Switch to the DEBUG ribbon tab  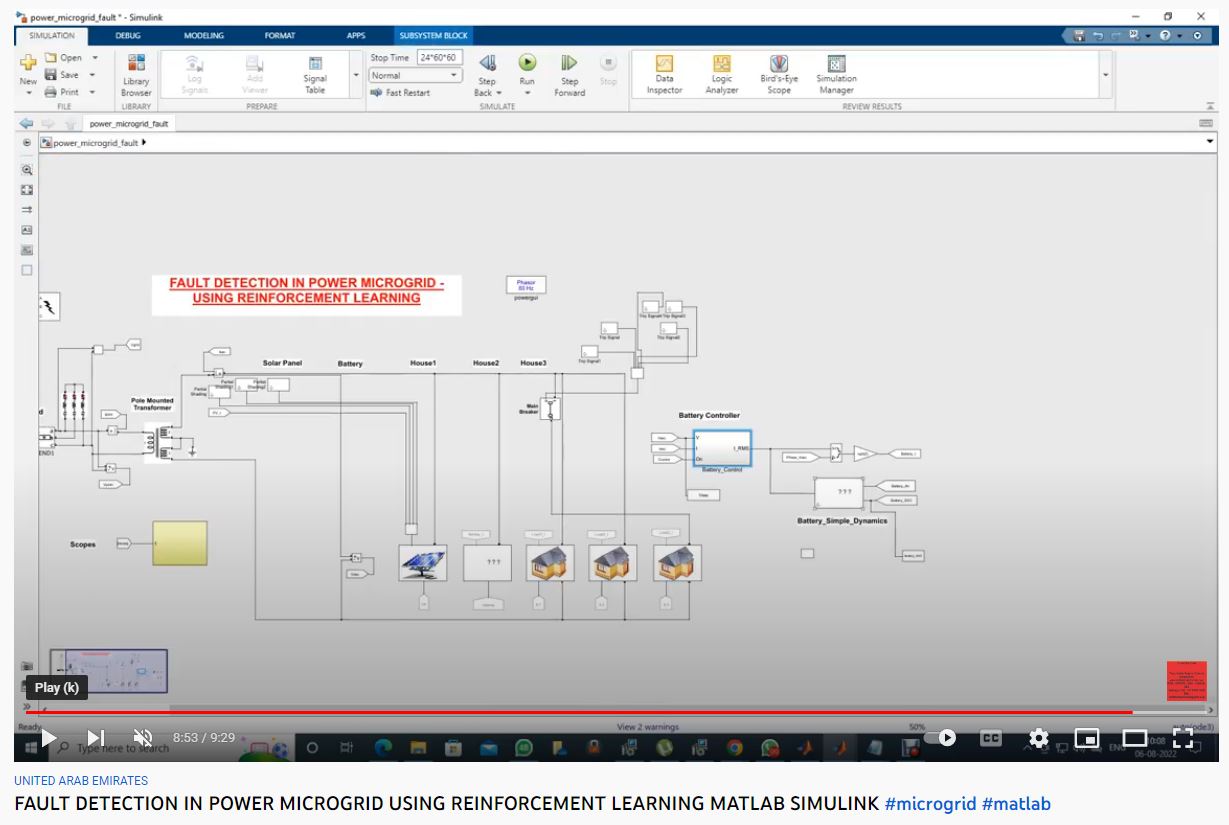(128, 36)
